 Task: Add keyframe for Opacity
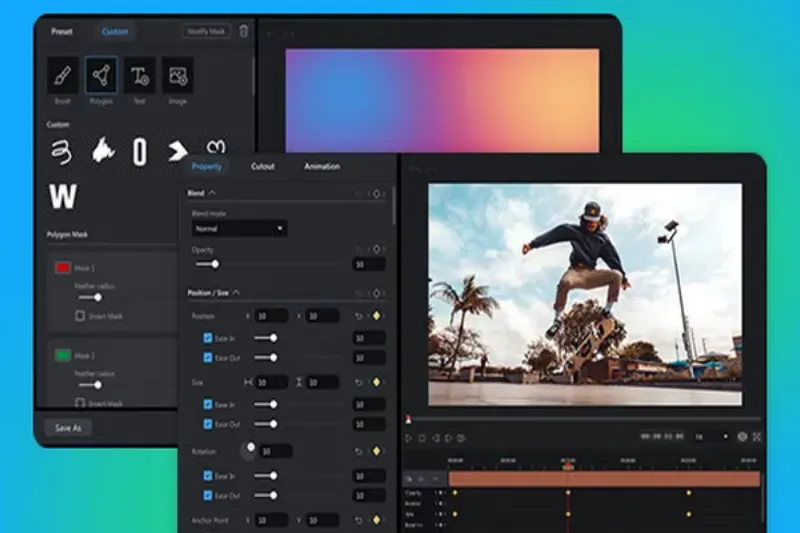pos(377,249)
